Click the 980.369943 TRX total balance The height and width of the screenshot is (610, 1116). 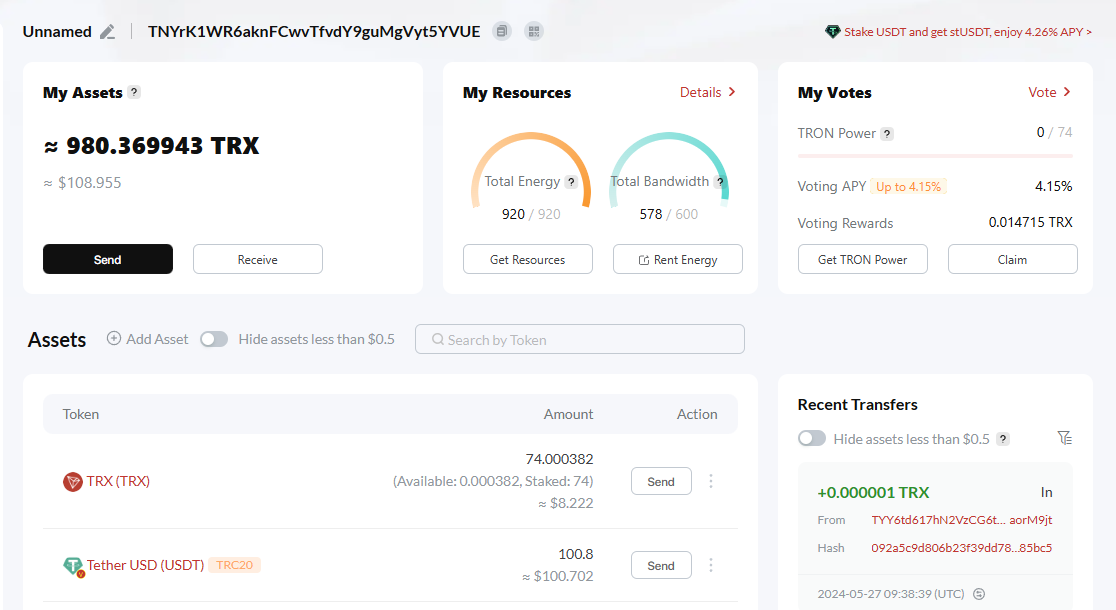tap(152, 146)
